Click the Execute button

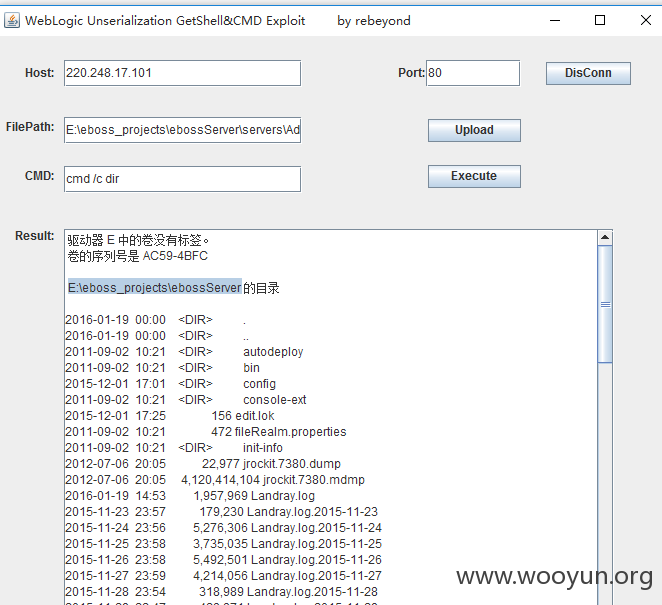pyautogui.click(x=474, y=176)
